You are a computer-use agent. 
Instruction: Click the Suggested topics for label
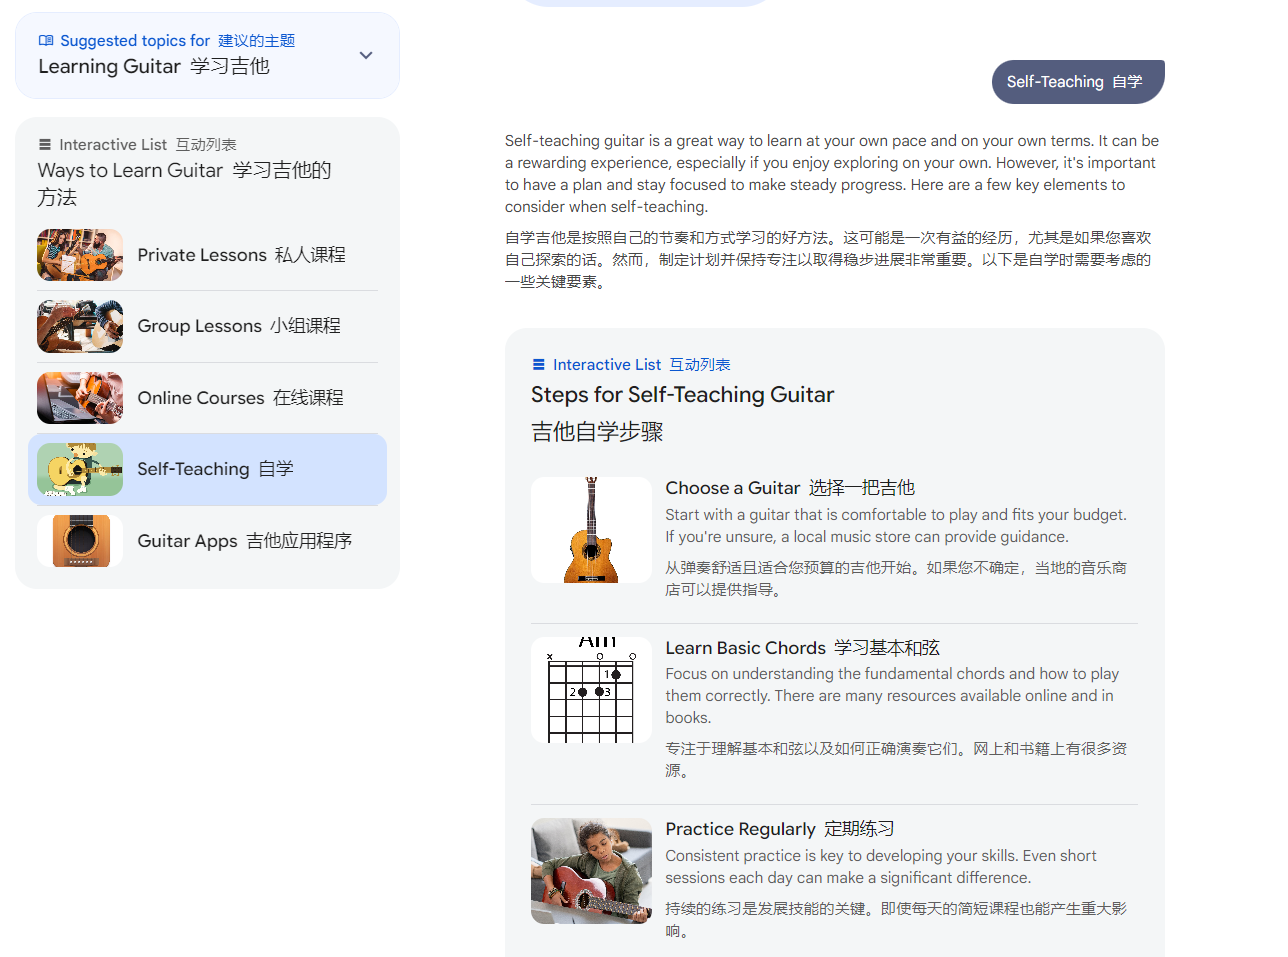[x=135, y=41]
